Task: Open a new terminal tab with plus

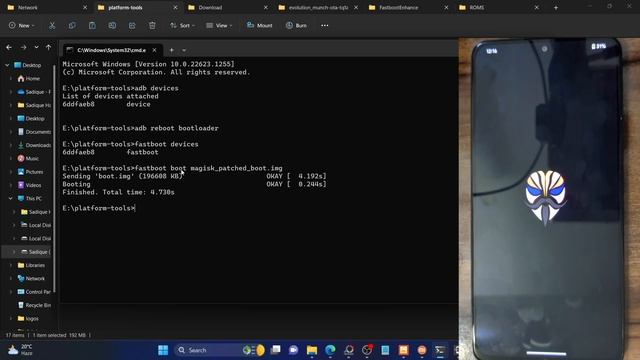Action: point(171,50)
